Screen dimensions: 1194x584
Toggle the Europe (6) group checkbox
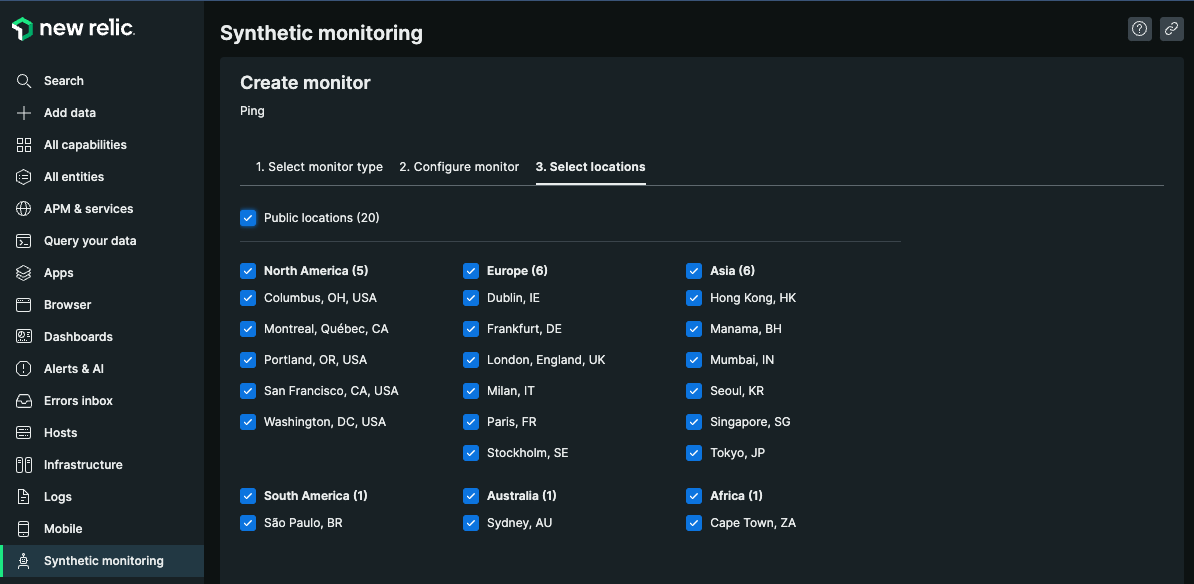[471, 271]
